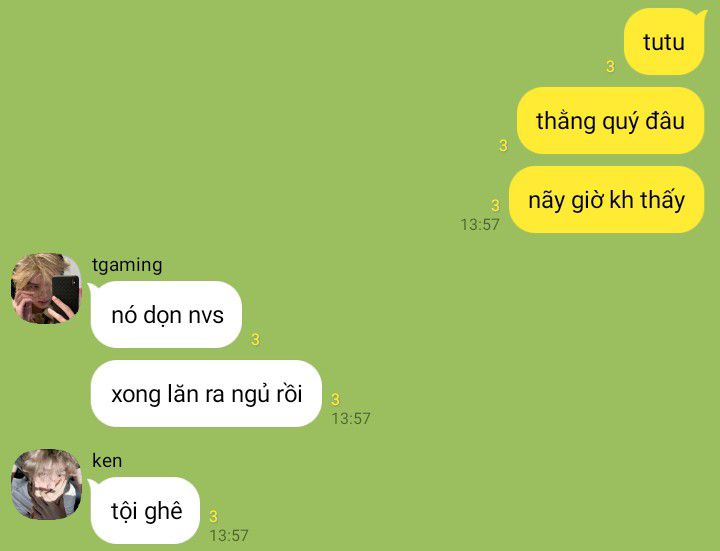
Task: Open ken's profile avatar
Action: (46, 484)
